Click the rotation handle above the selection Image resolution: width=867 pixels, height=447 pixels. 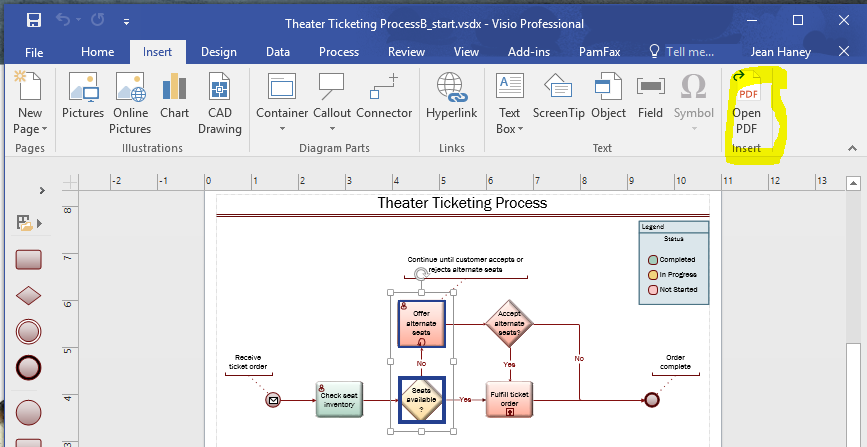point(421,274)
